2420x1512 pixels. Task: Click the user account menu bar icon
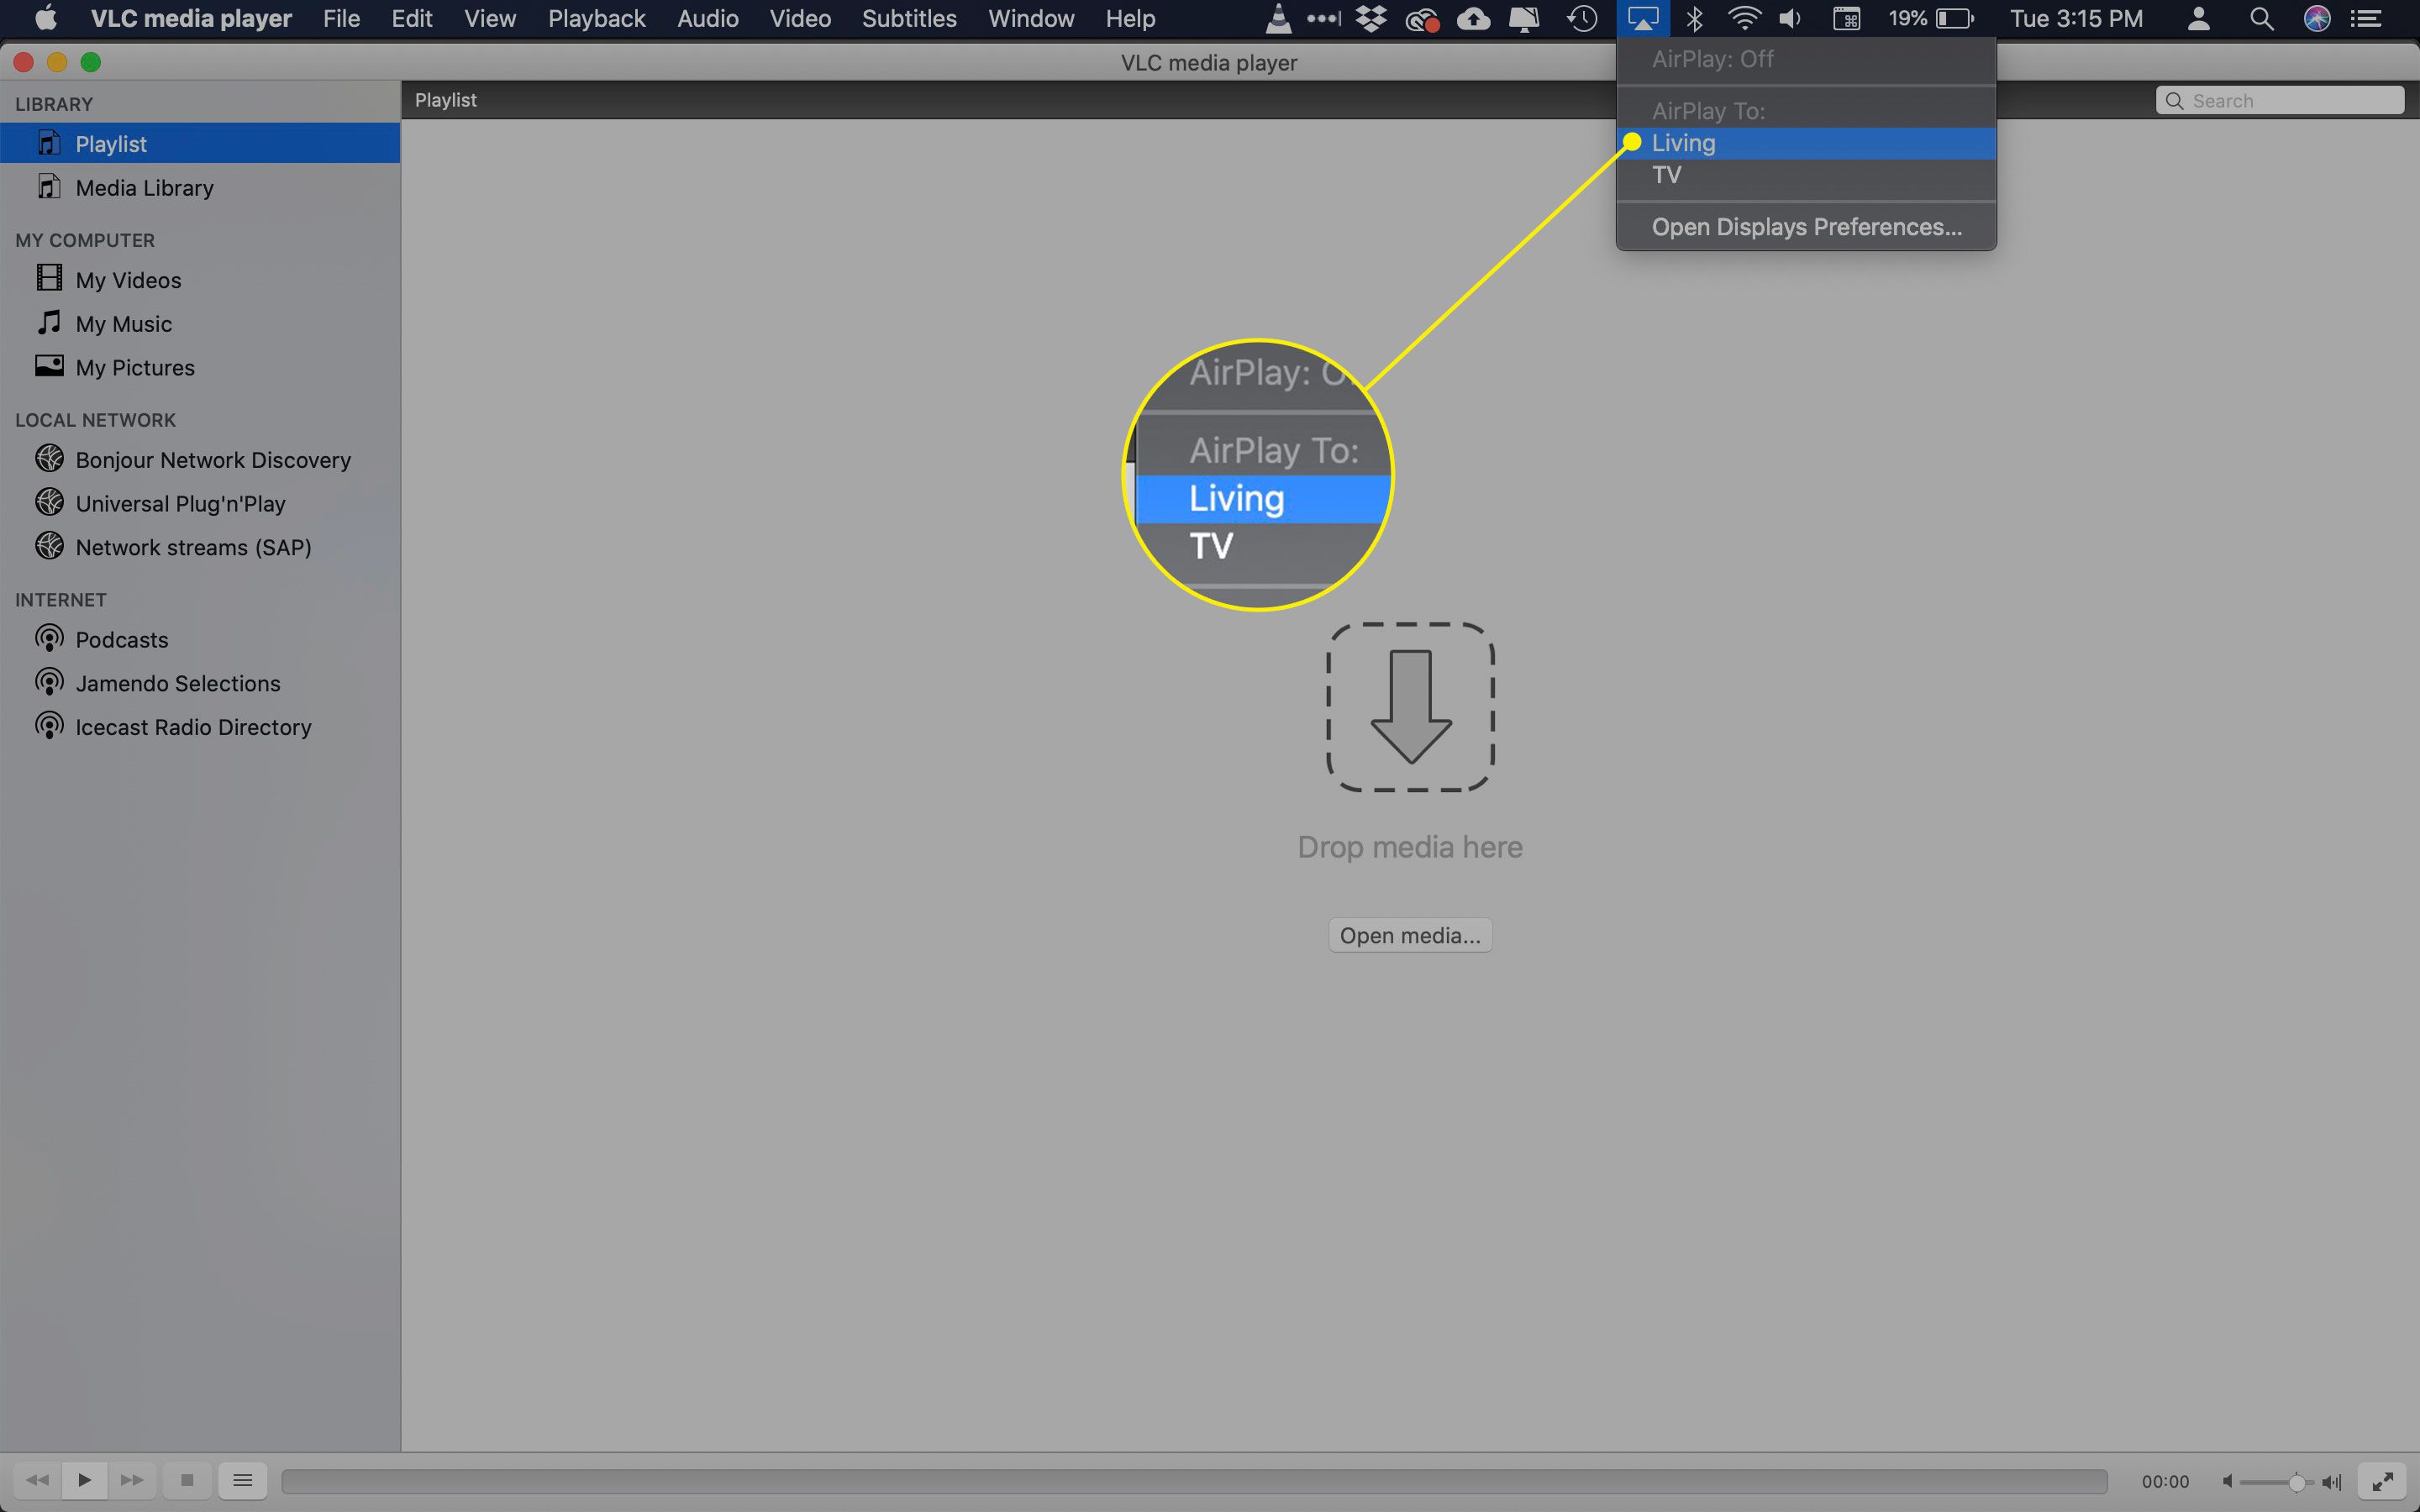pyautogui.click(x=2198, y=18)
